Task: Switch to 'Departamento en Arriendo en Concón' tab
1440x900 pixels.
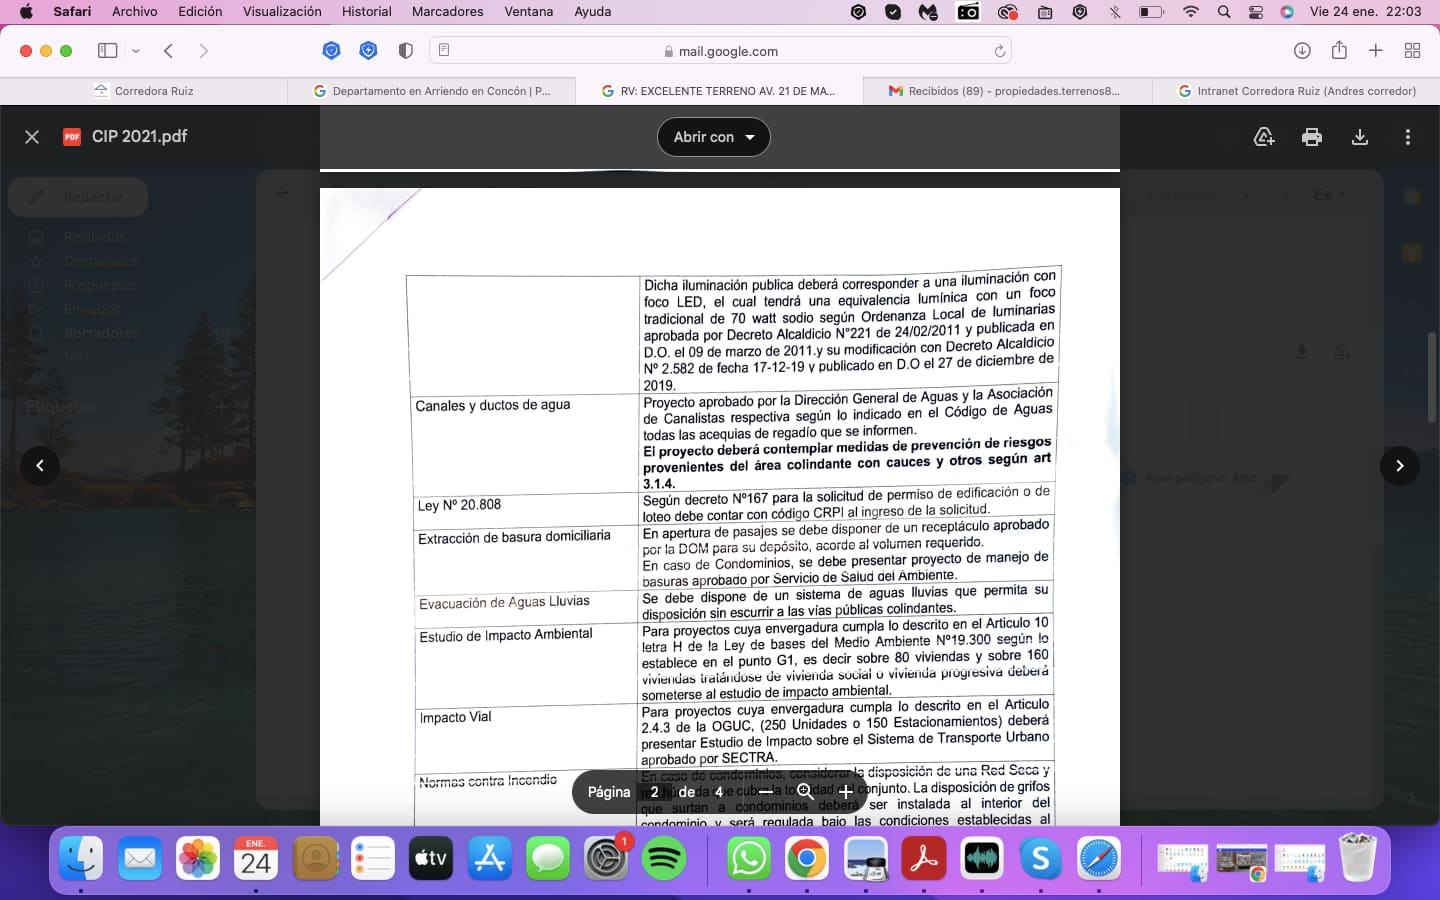Action: point(432,91)
